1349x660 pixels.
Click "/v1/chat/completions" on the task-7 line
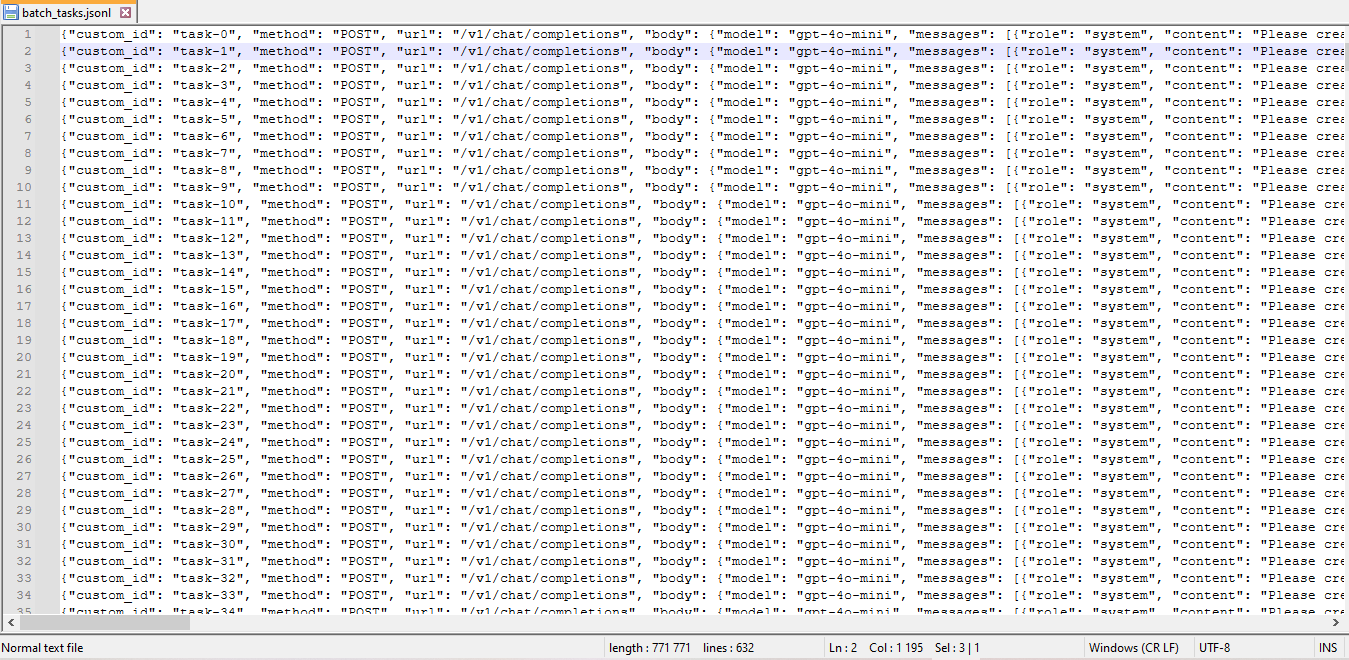(x=540, y=153)
